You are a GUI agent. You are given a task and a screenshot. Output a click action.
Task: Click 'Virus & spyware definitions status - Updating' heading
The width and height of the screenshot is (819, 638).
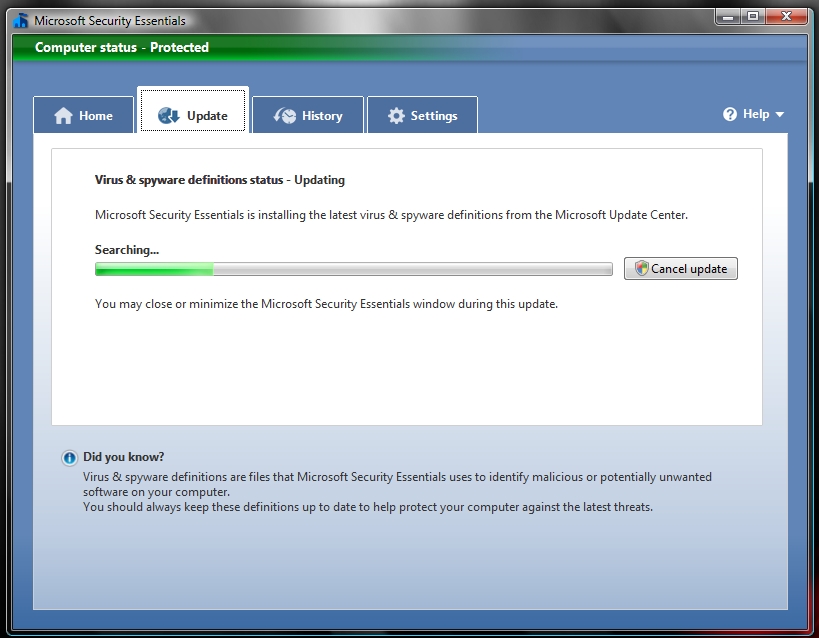click(x=219, y=180)
